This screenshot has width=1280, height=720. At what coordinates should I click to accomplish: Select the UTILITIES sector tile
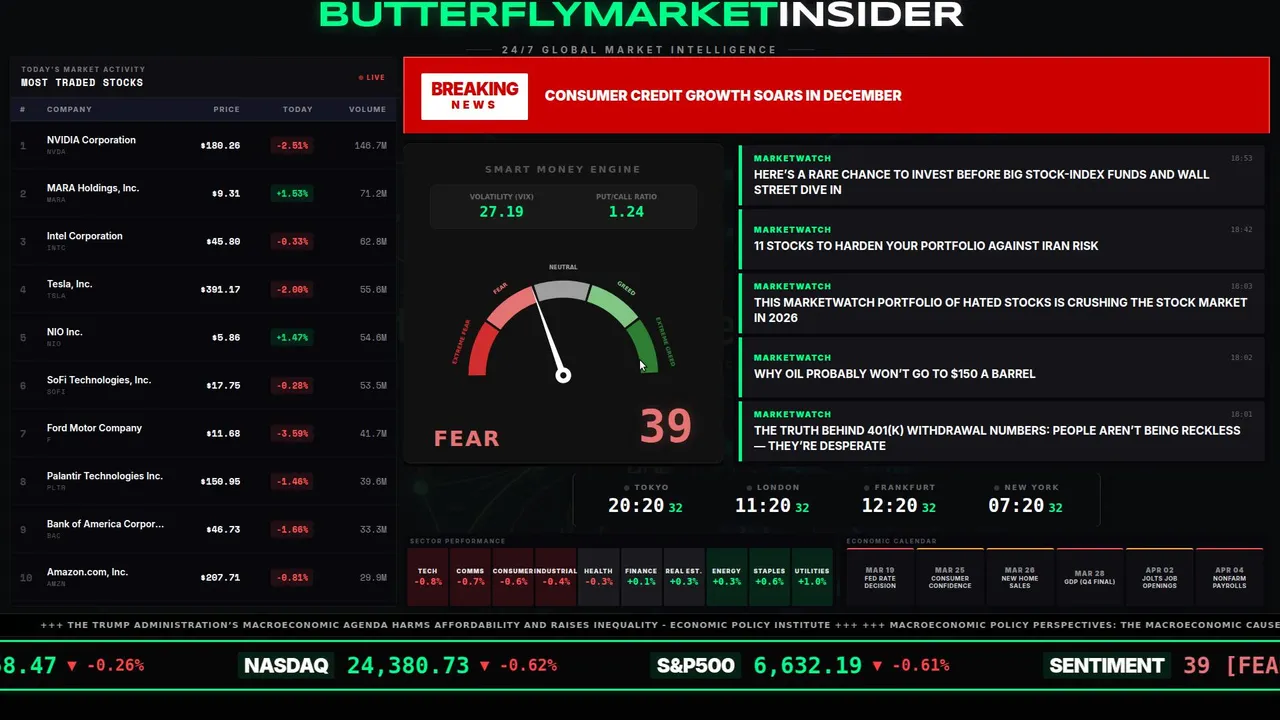(x=812, y=577)
